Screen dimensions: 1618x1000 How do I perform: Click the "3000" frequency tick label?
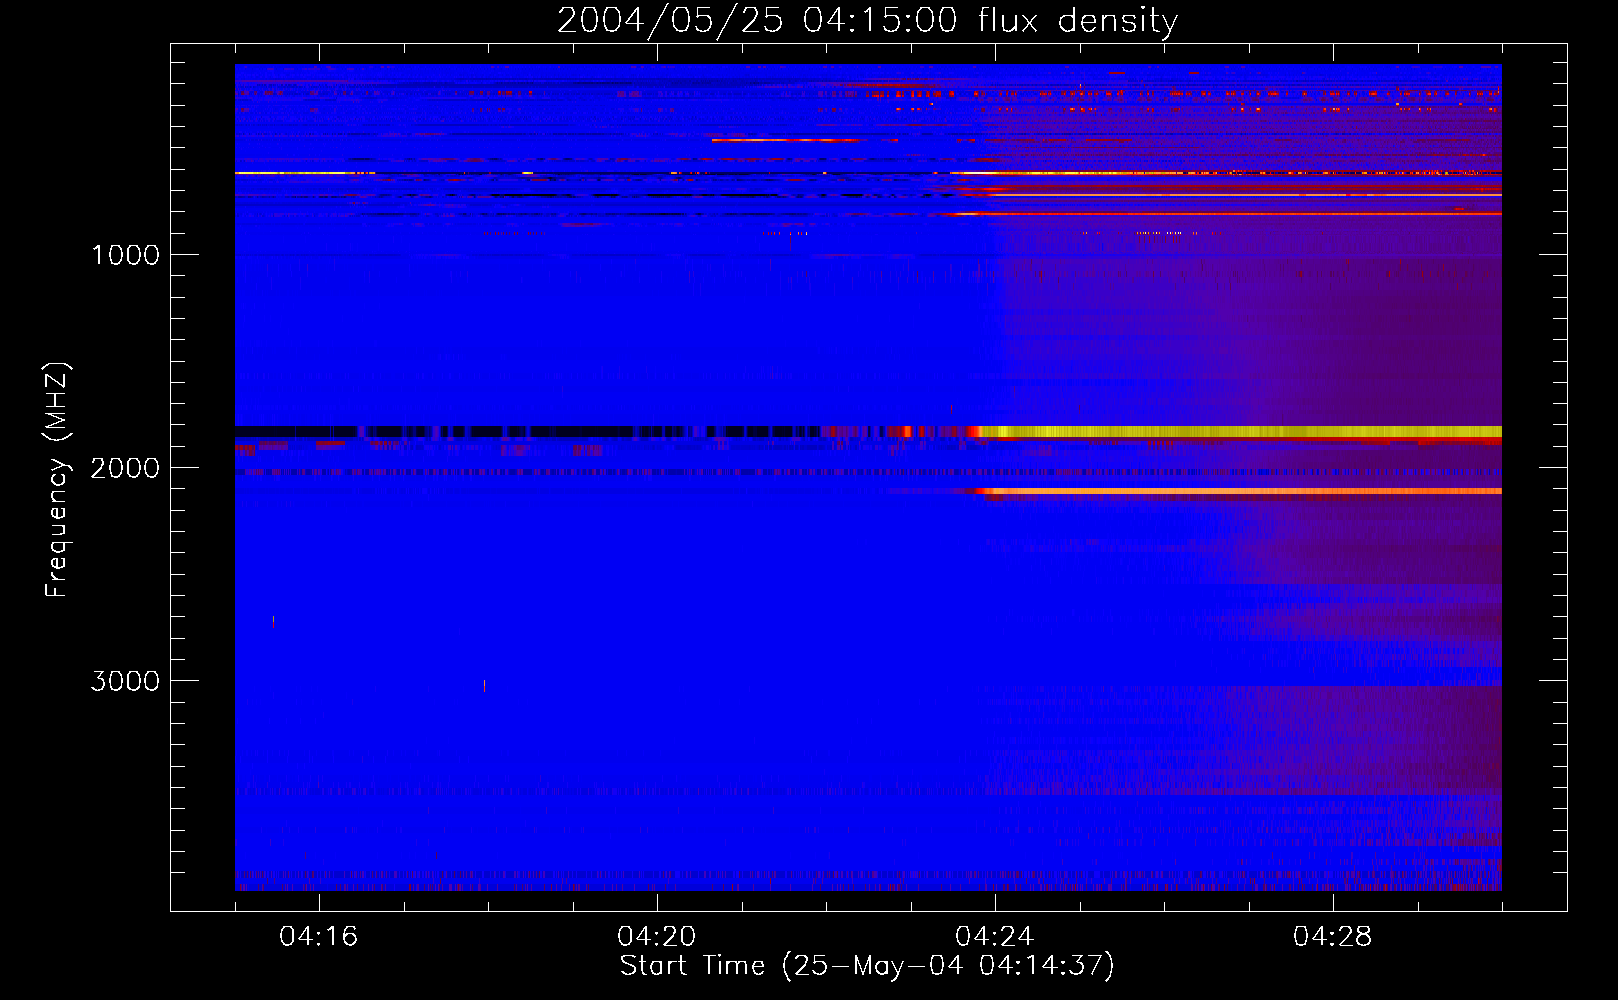pos(125,681)
